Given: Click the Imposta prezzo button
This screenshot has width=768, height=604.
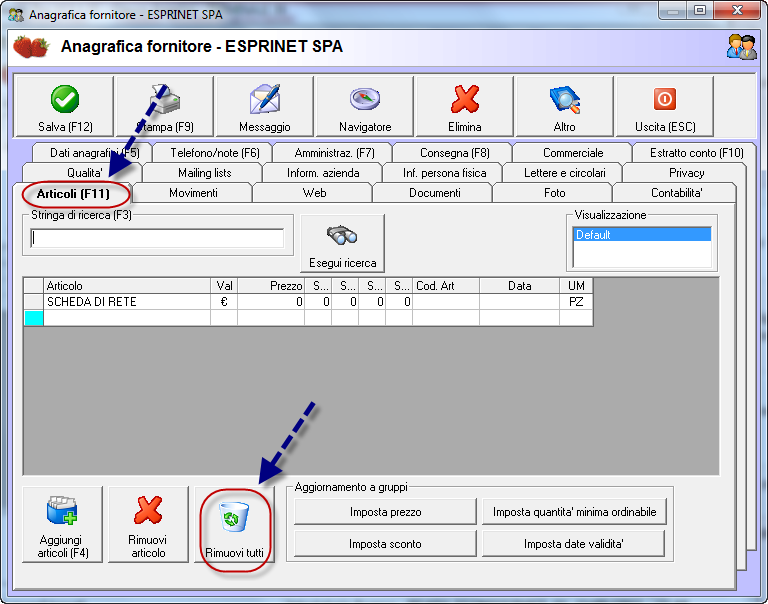Looking at the screenshot, I should [x=385, y=512].
